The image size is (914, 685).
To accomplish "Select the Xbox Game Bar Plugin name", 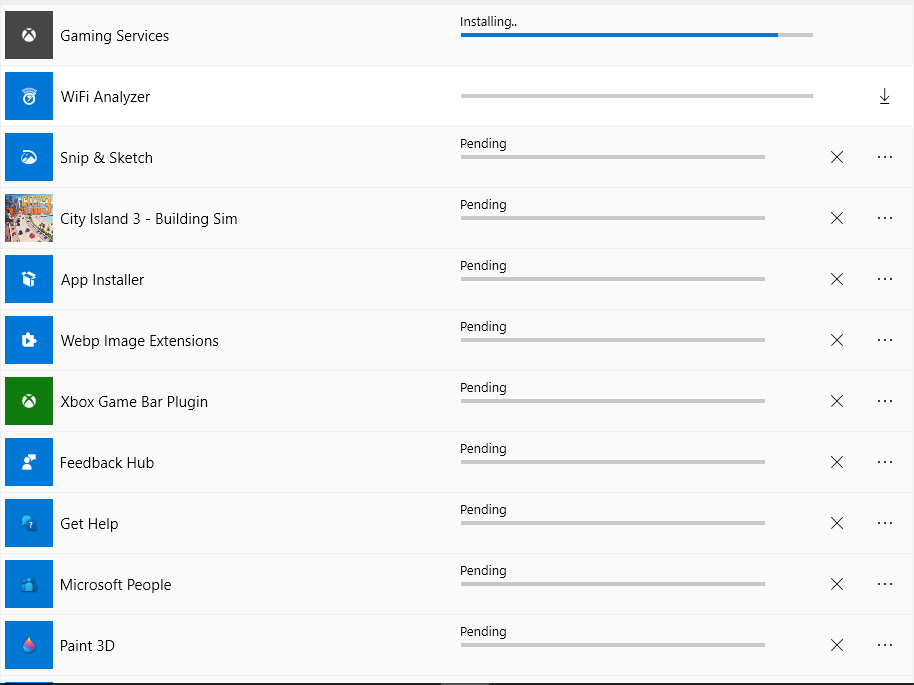I will (x=134, y=402).
